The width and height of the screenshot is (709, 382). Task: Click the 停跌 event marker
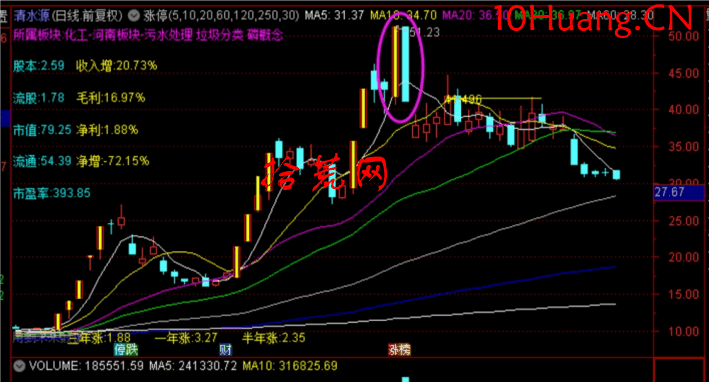(x=126, y=349)
